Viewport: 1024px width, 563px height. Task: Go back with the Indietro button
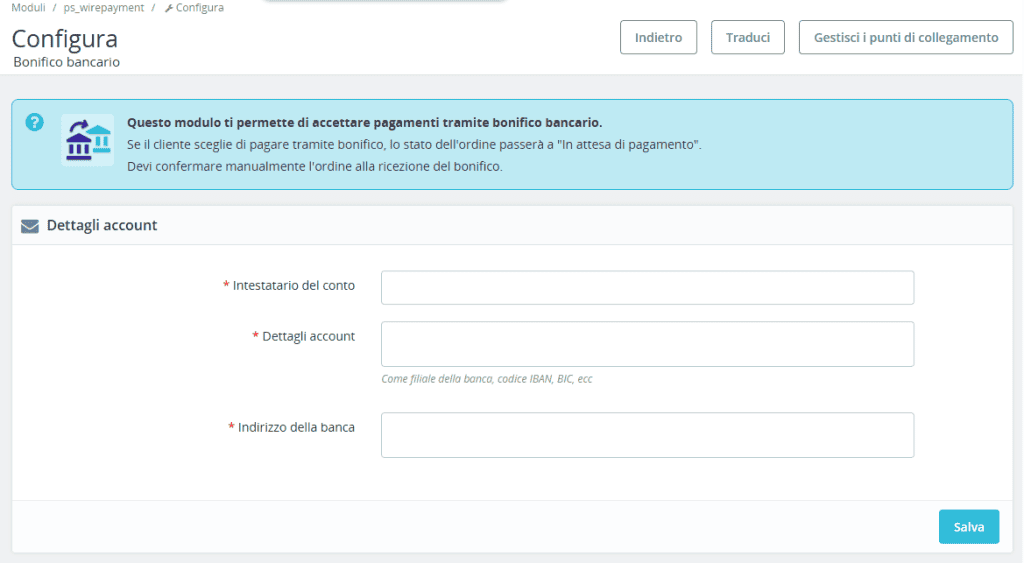click(x=658, y=37)
